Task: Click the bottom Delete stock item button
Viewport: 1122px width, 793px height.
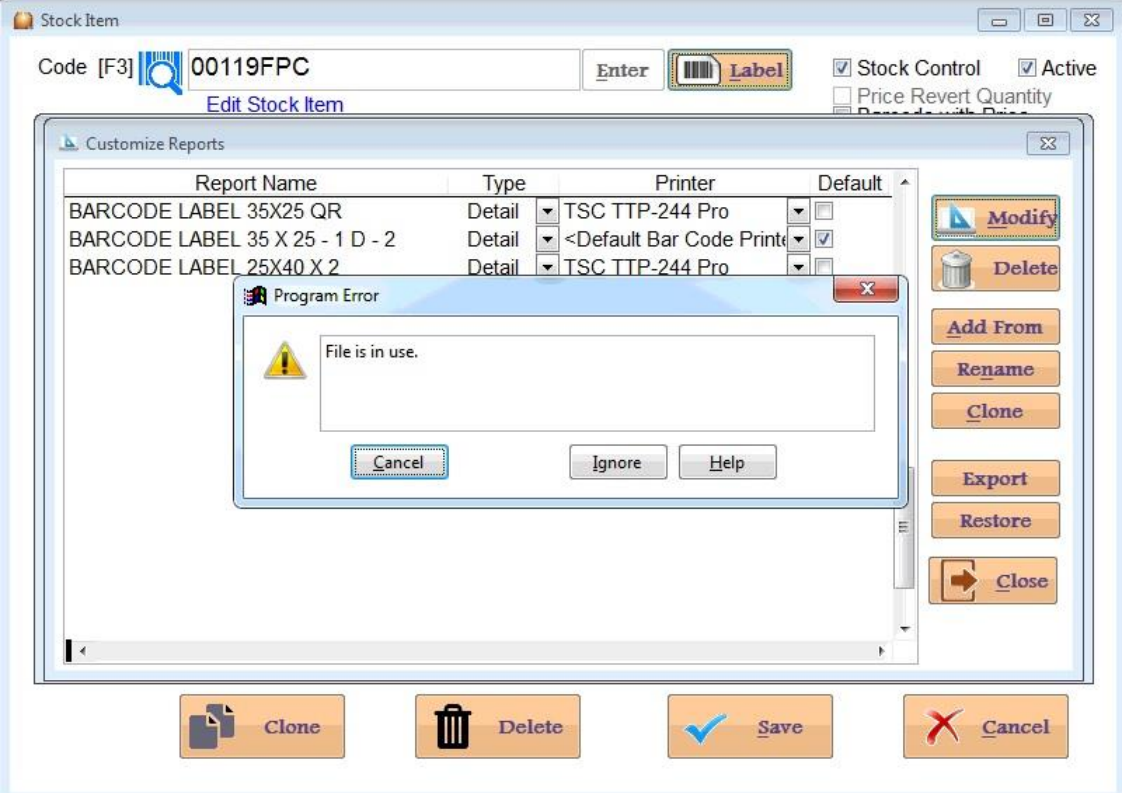Action: coord(497,727)
